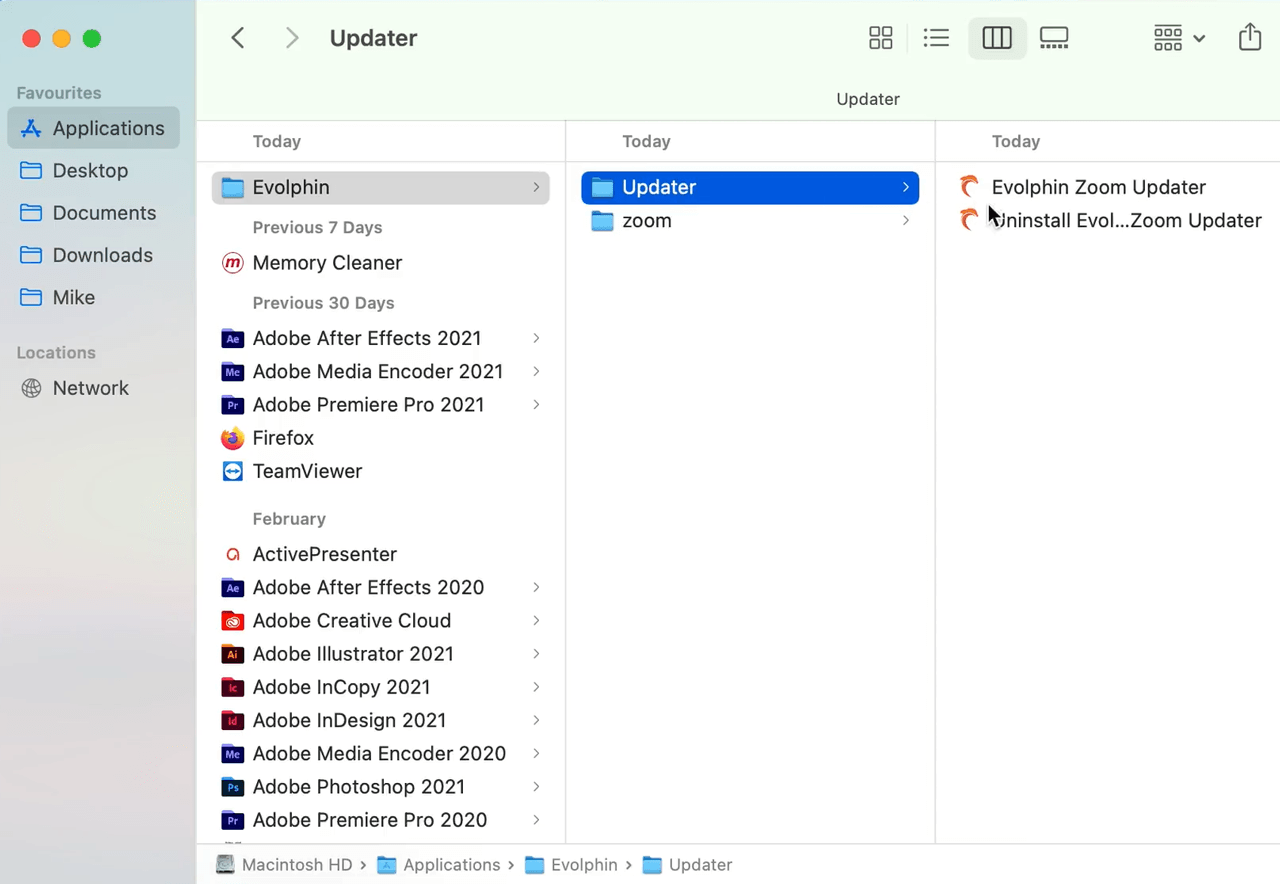Click the Adobe Media Encoder 2020 icon
The height and width of the screenshot is (884, 1280).
pos(232,753)
